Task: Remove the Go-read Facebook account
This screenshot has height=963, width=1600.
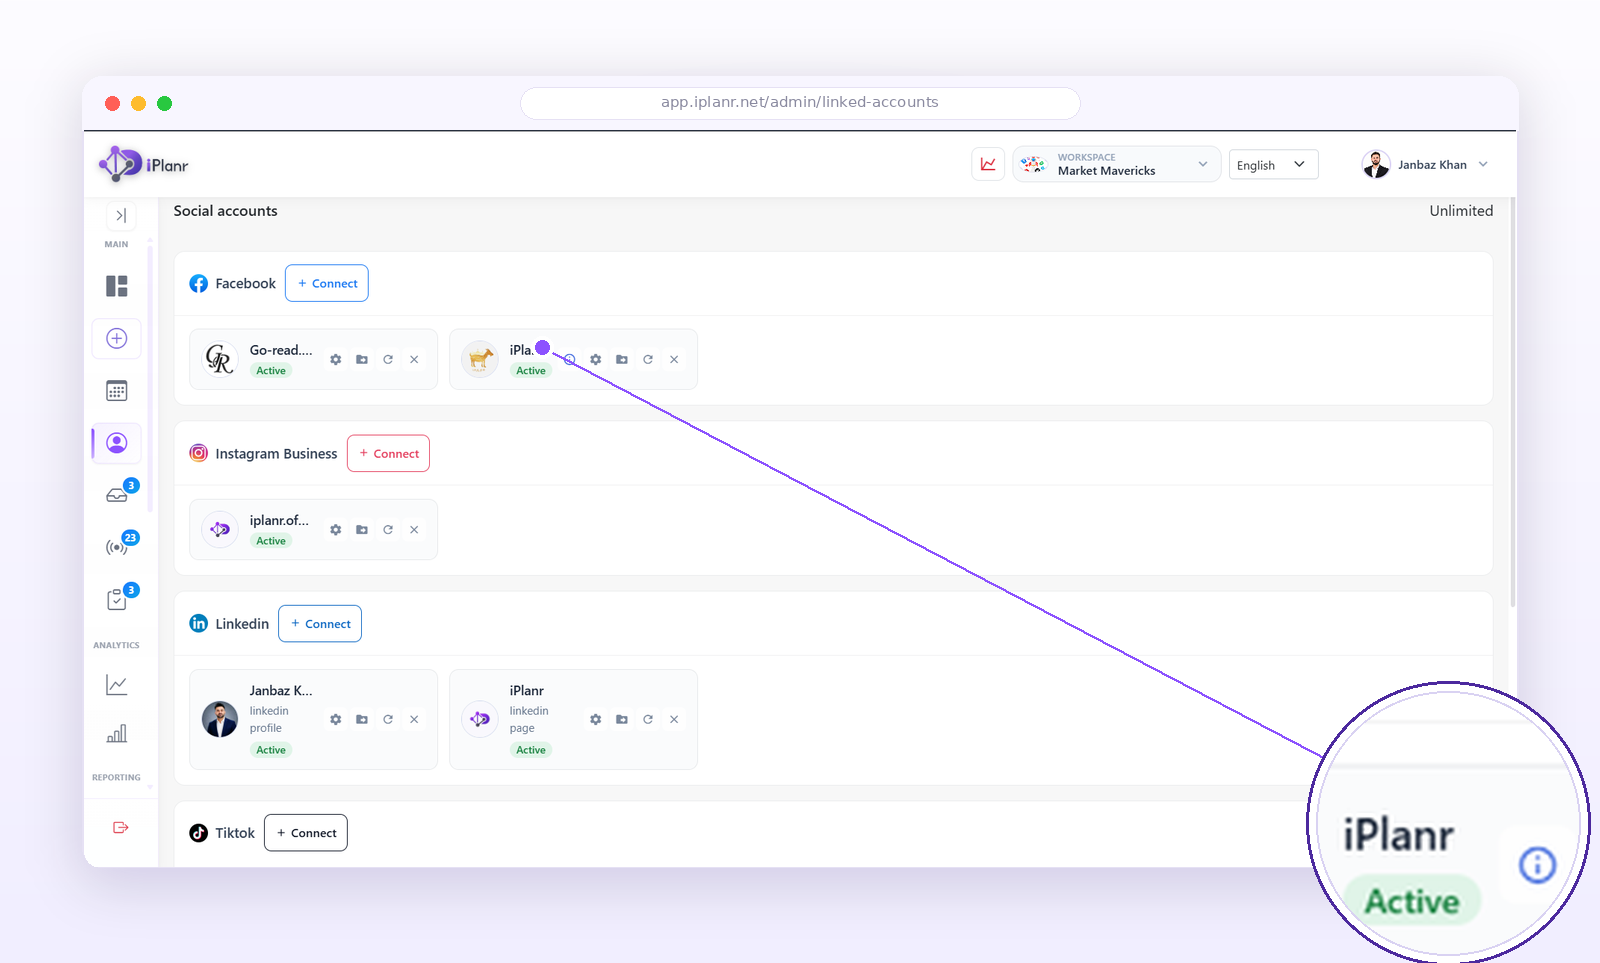Action: tap(414, 359)
